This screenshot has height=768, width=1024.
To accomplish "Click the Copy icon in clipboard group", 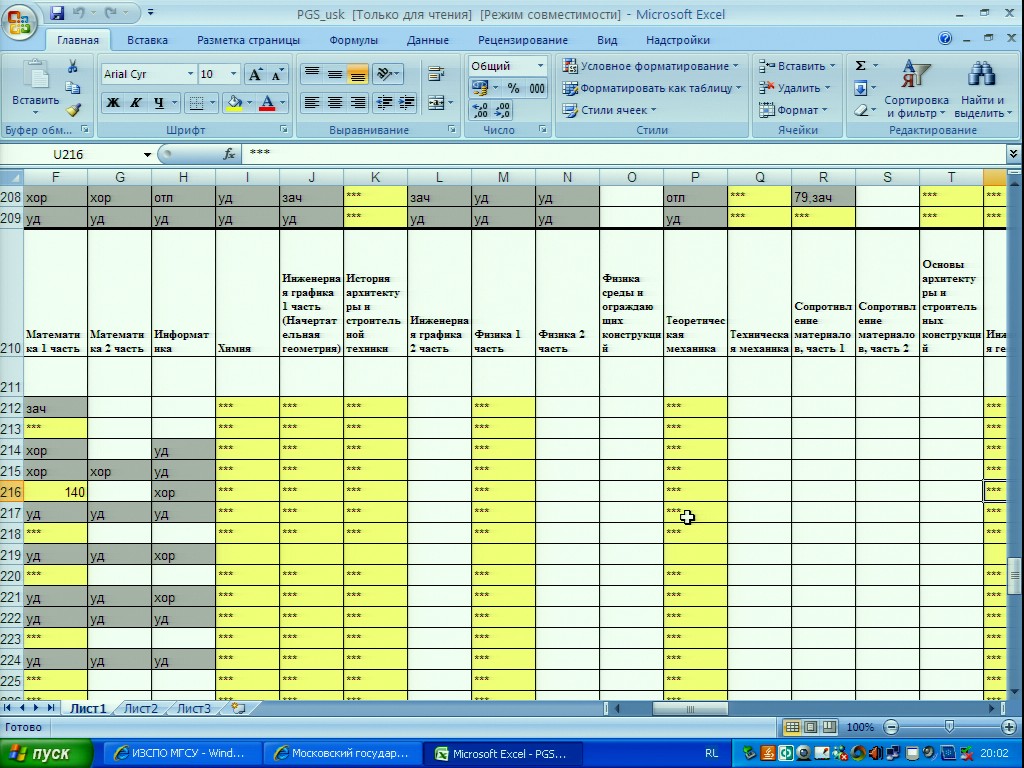I will 72,88.
